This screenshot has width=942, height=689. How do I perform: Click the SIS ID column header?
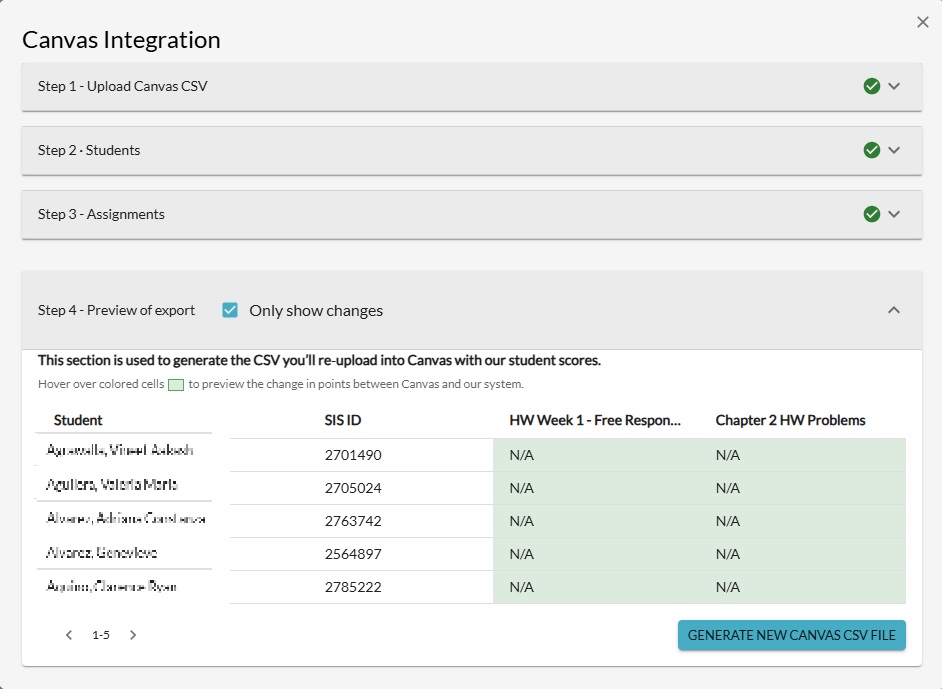(343, 420)
